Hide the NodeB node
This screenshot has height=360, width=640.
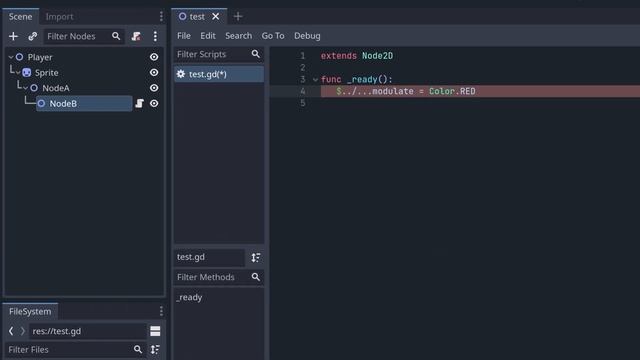[154, 103]
